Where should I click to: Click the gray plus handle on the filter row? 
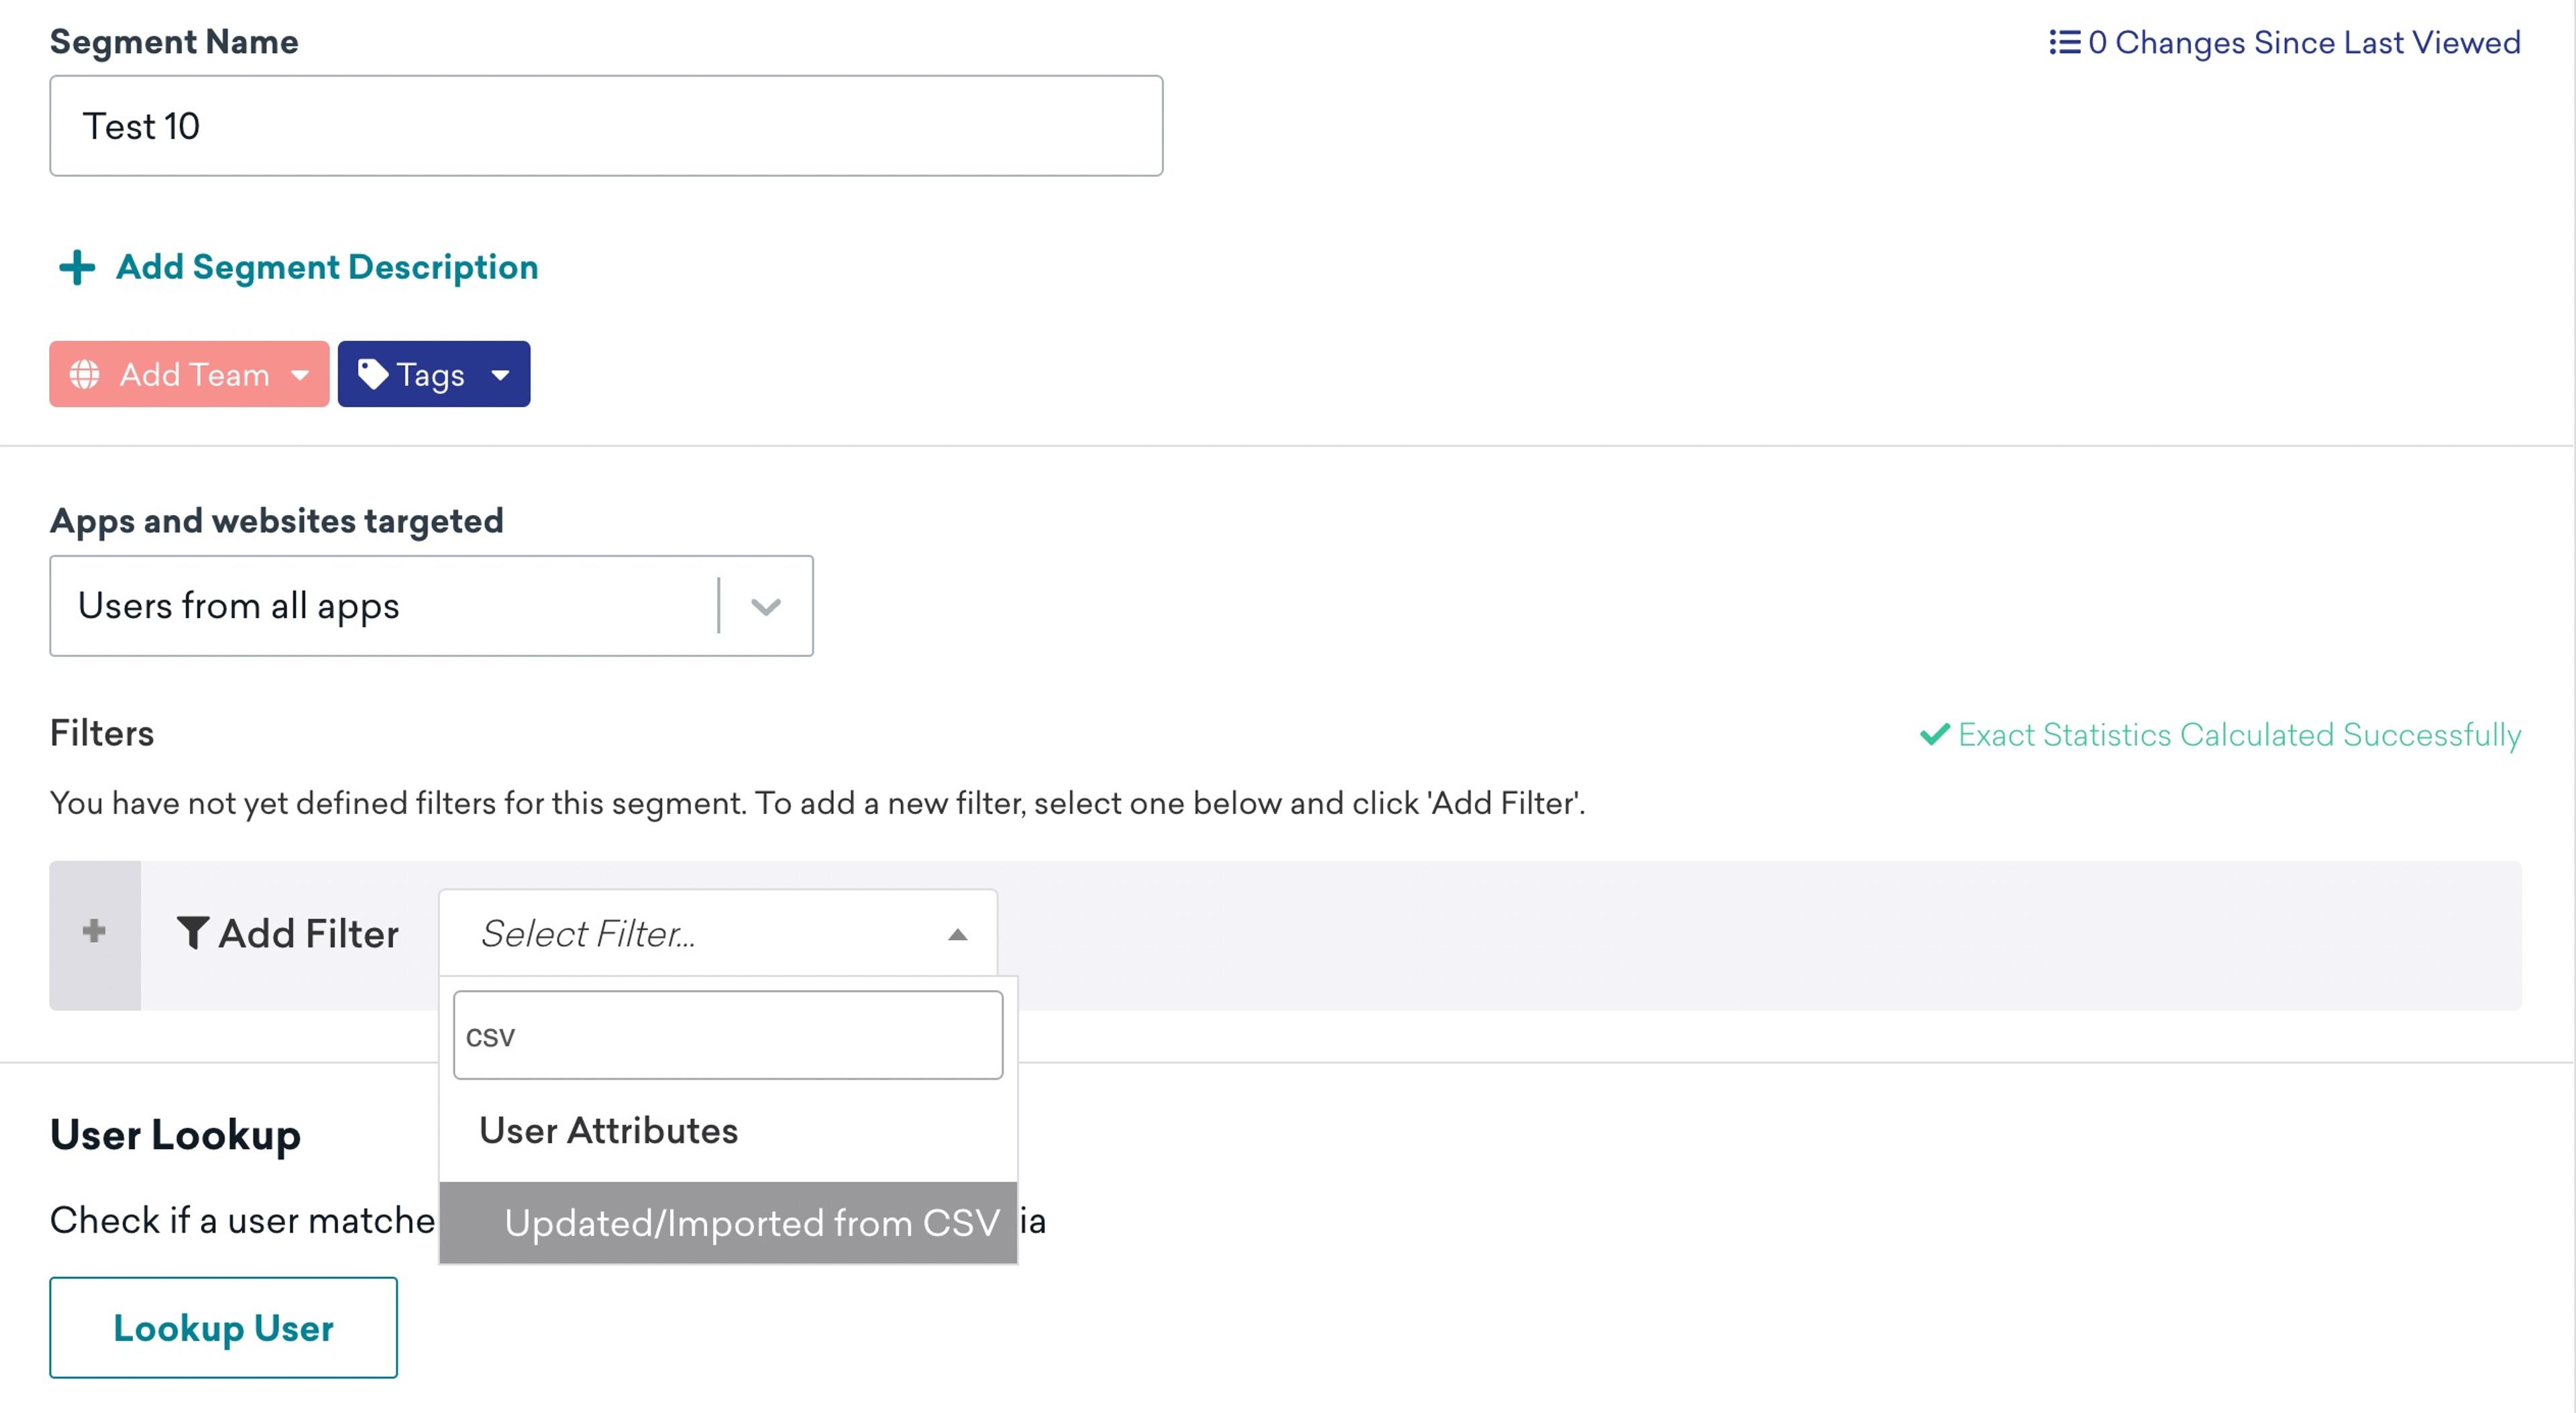pyautogui.click(x=94, y=931)
